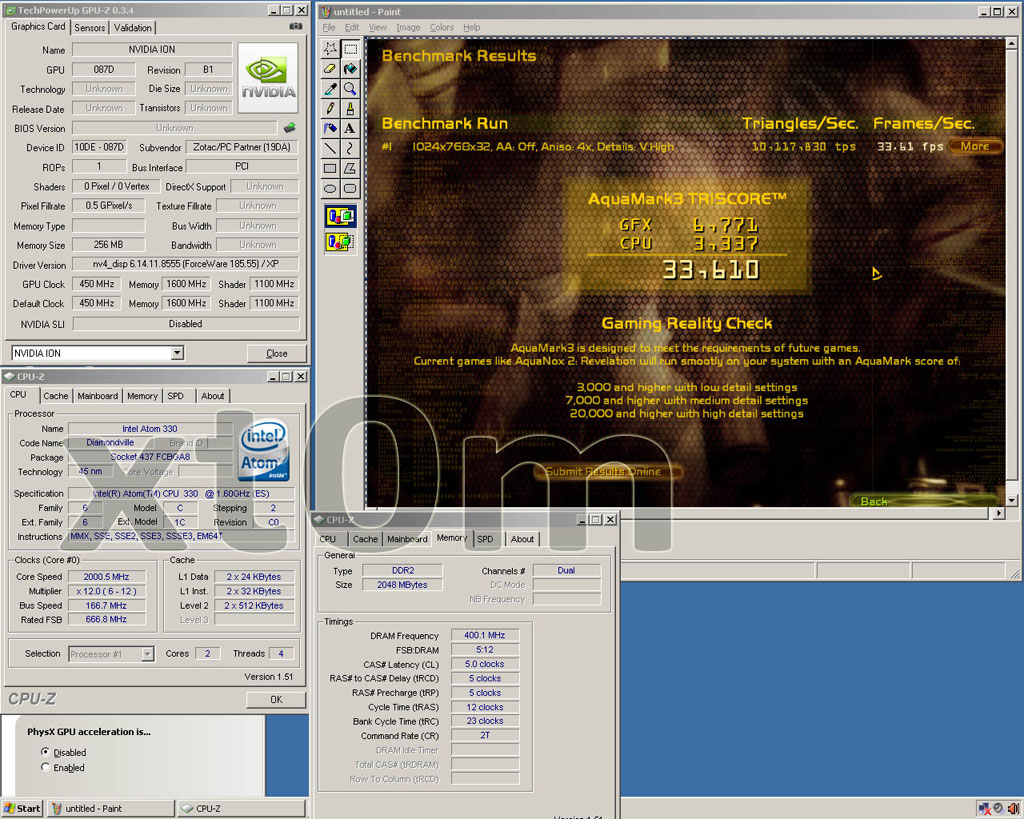Select the Polygon shape tool
The image size is (1024, 819).
(x=351, y=169)
